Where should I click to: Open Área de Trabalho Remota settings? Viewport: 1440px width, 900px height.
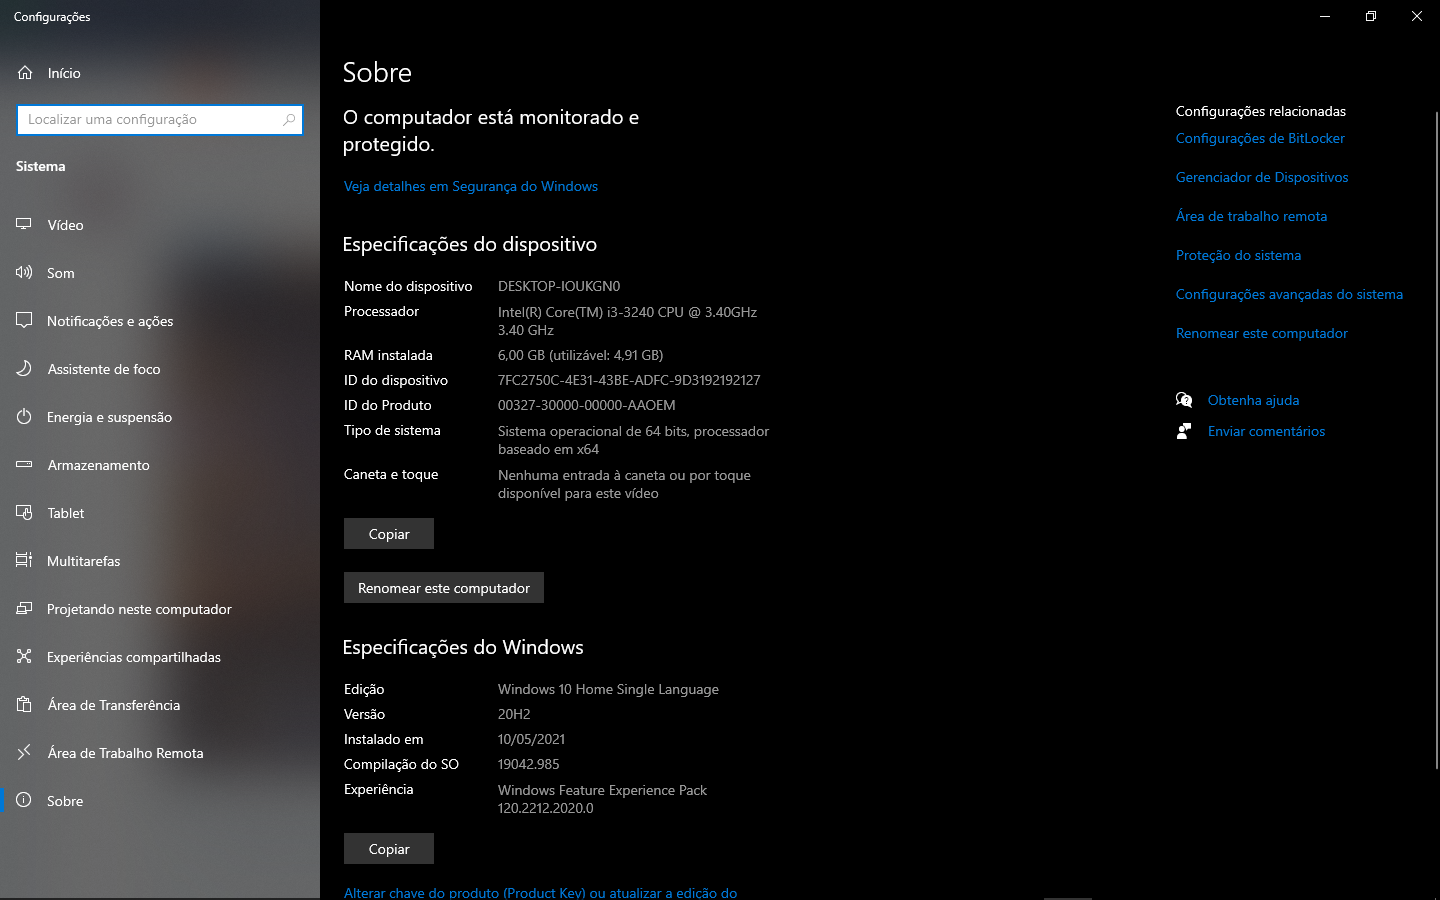pyautogui.click(x=160, y=753)
